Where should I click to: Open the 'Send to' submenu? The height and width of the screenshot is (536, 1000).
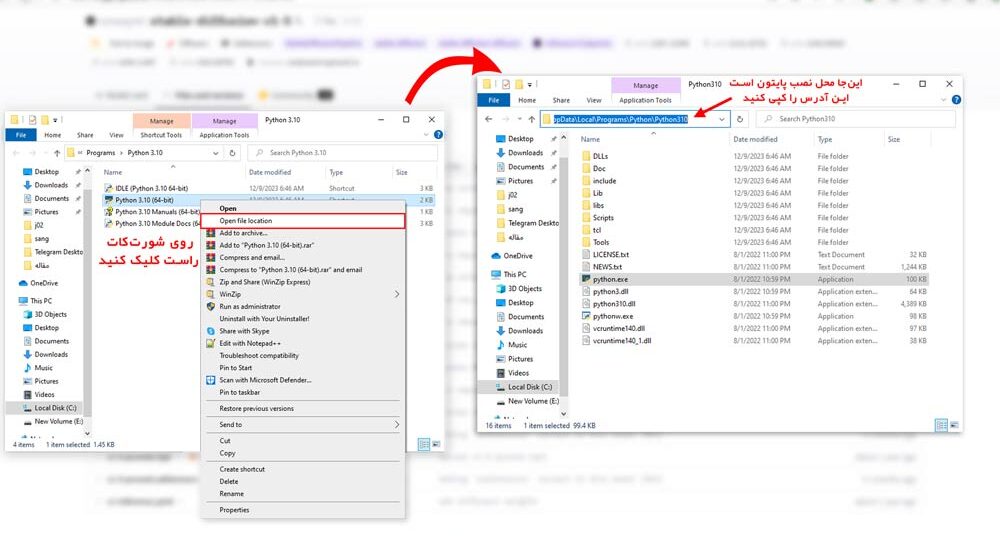(302, 424)
